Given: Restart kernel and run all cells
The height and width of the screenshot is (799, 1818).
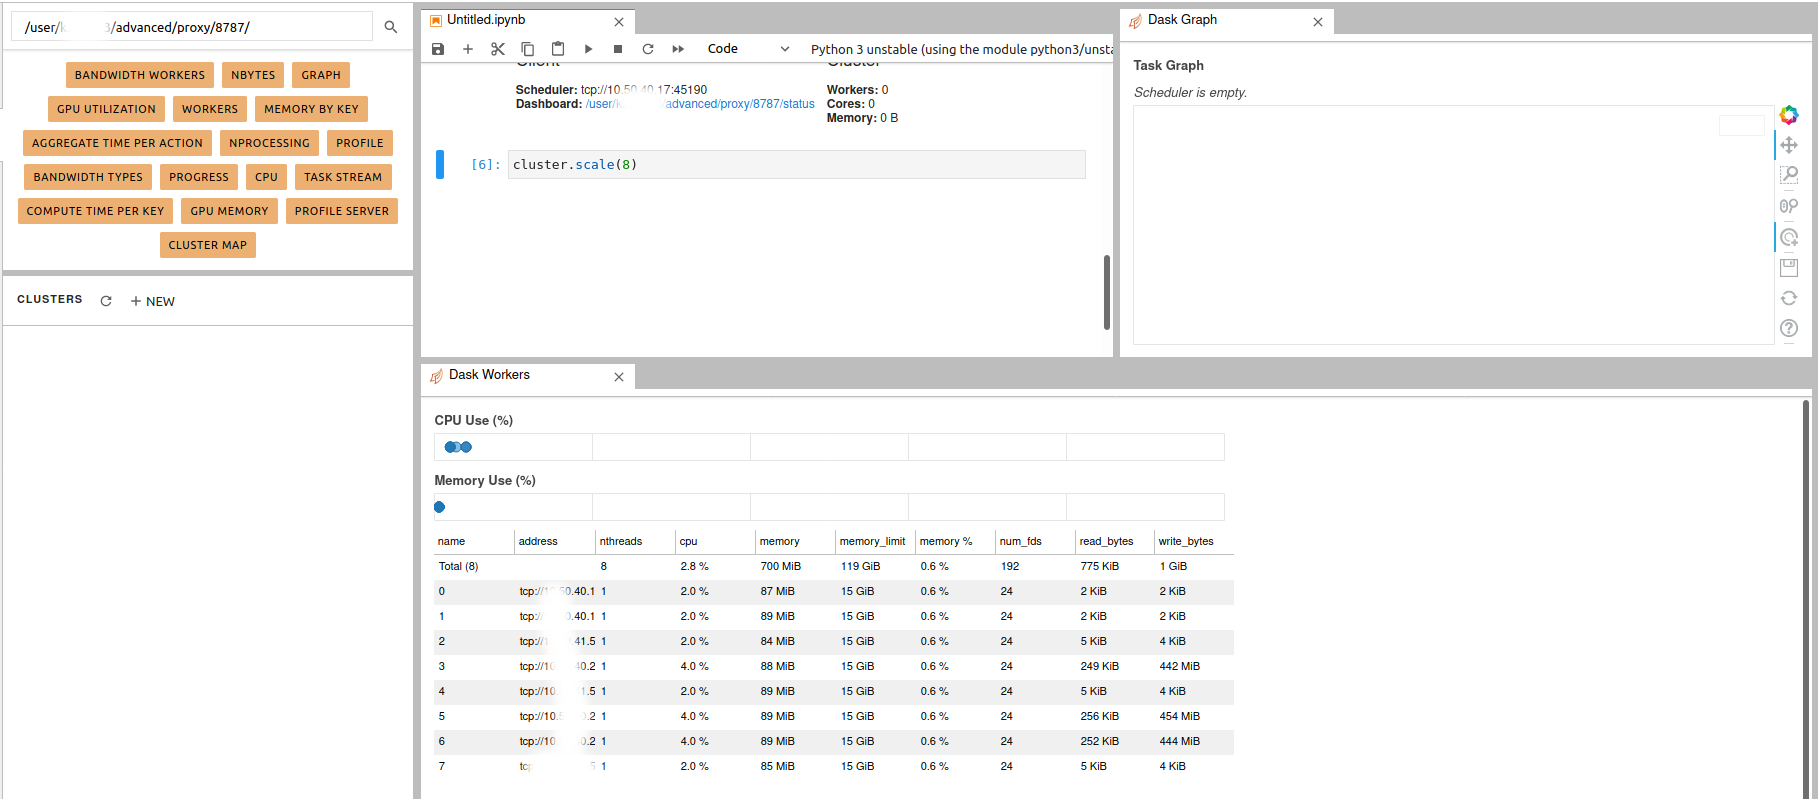Looking at the screenshot, I should pos(678,49).
